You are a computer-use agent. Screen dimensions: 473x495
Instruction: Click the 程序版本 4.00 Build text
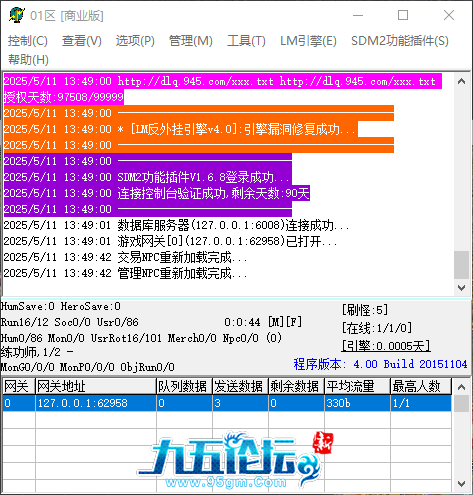pos(380,364)
